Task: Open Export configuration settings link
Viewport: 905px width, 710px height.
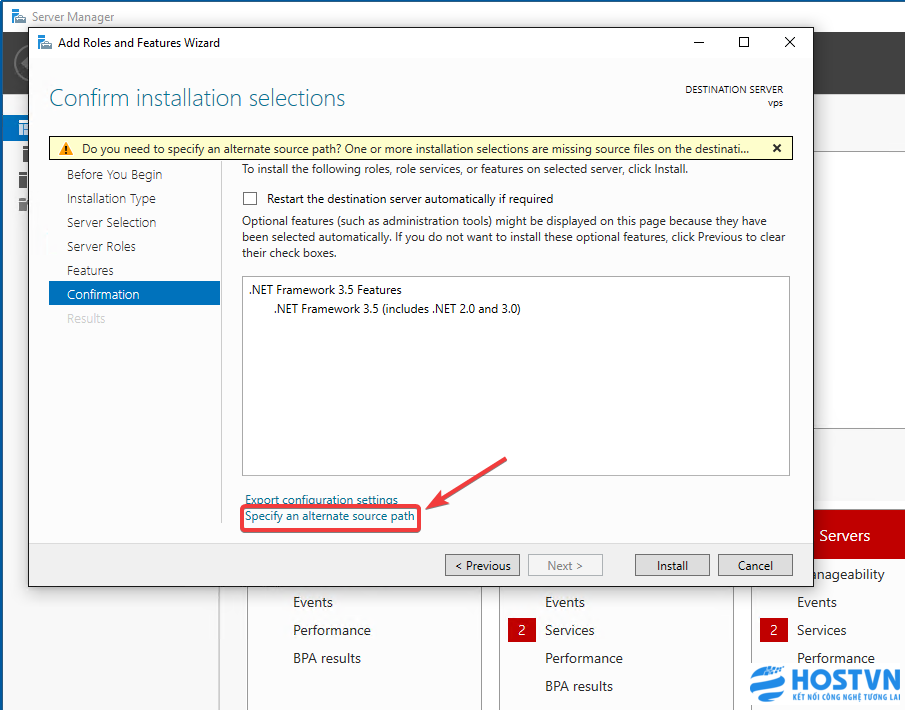Action: [321, 499]
